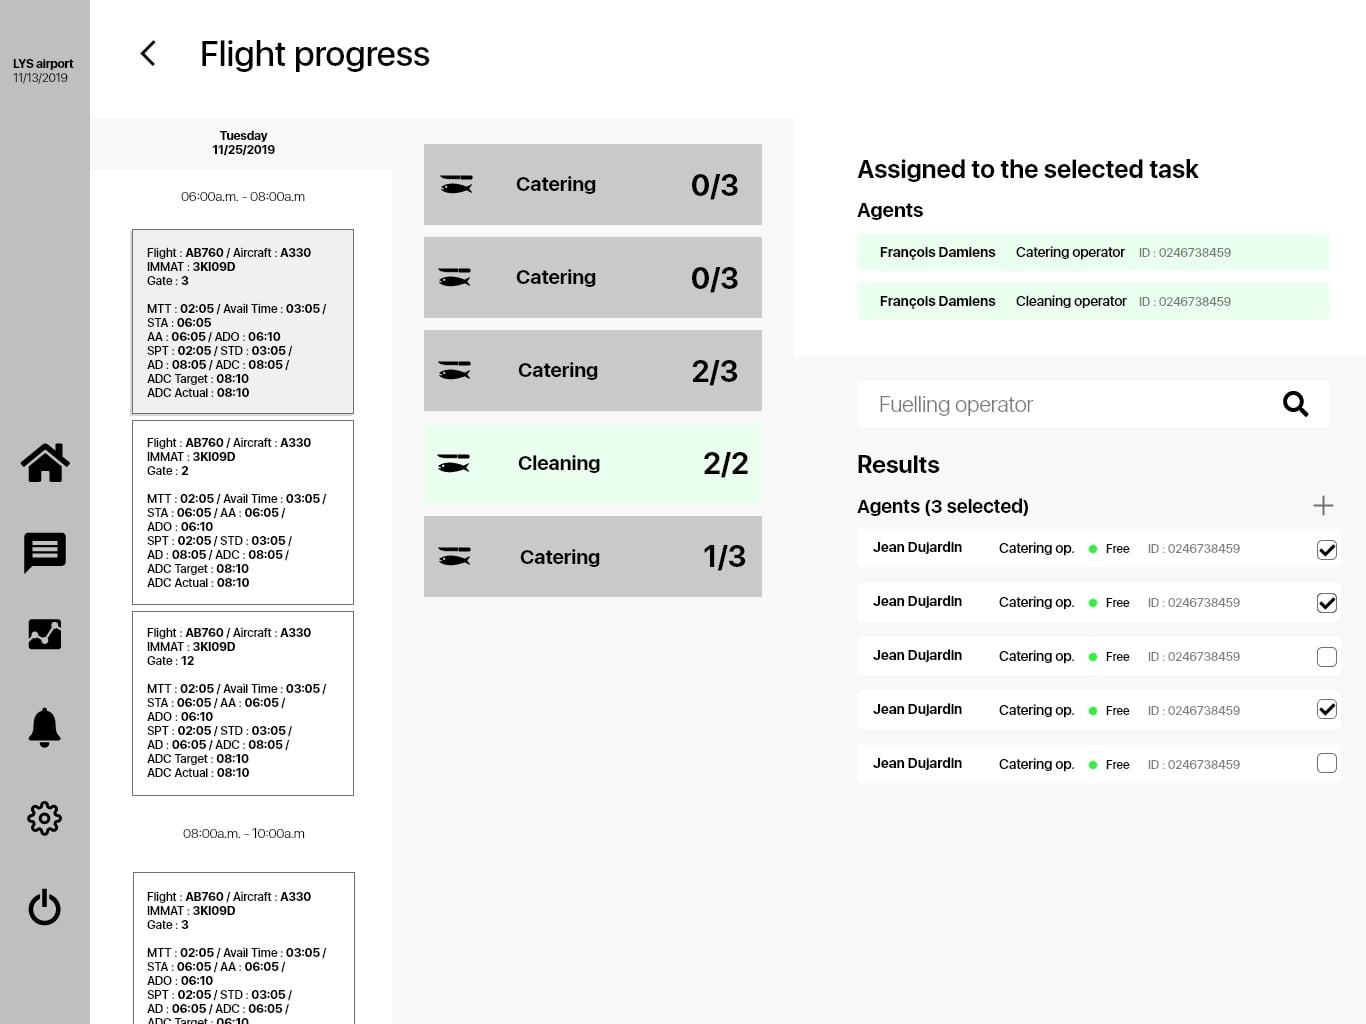Open the settings gear icon

(x=45, y=819)
